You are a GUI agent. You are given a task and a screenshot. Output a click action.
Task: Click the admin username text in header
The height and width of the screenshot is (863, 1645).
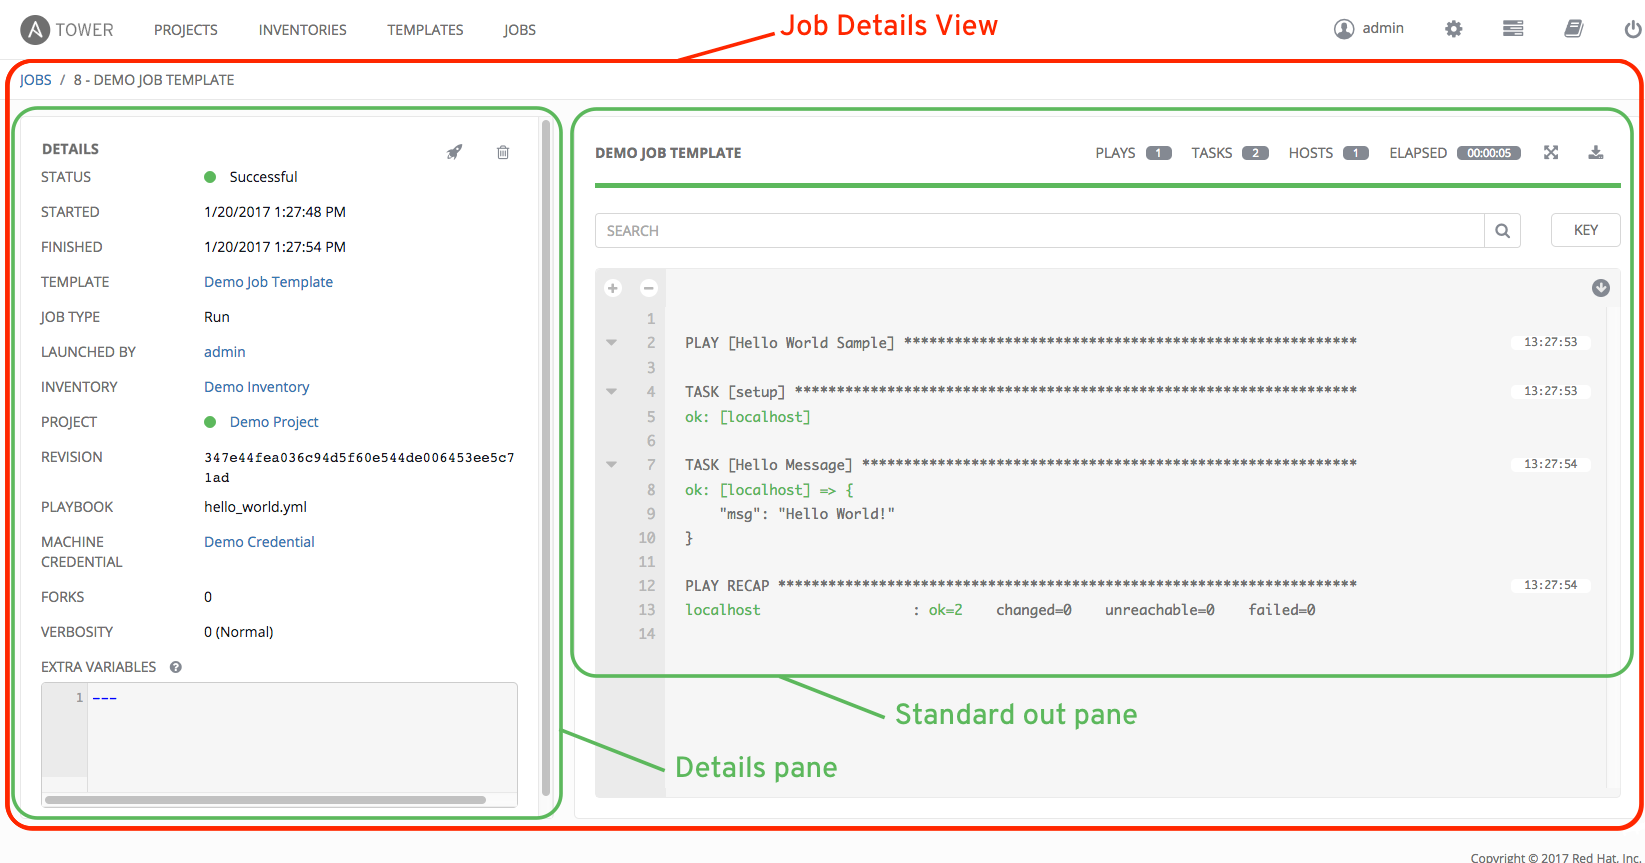1383,28
